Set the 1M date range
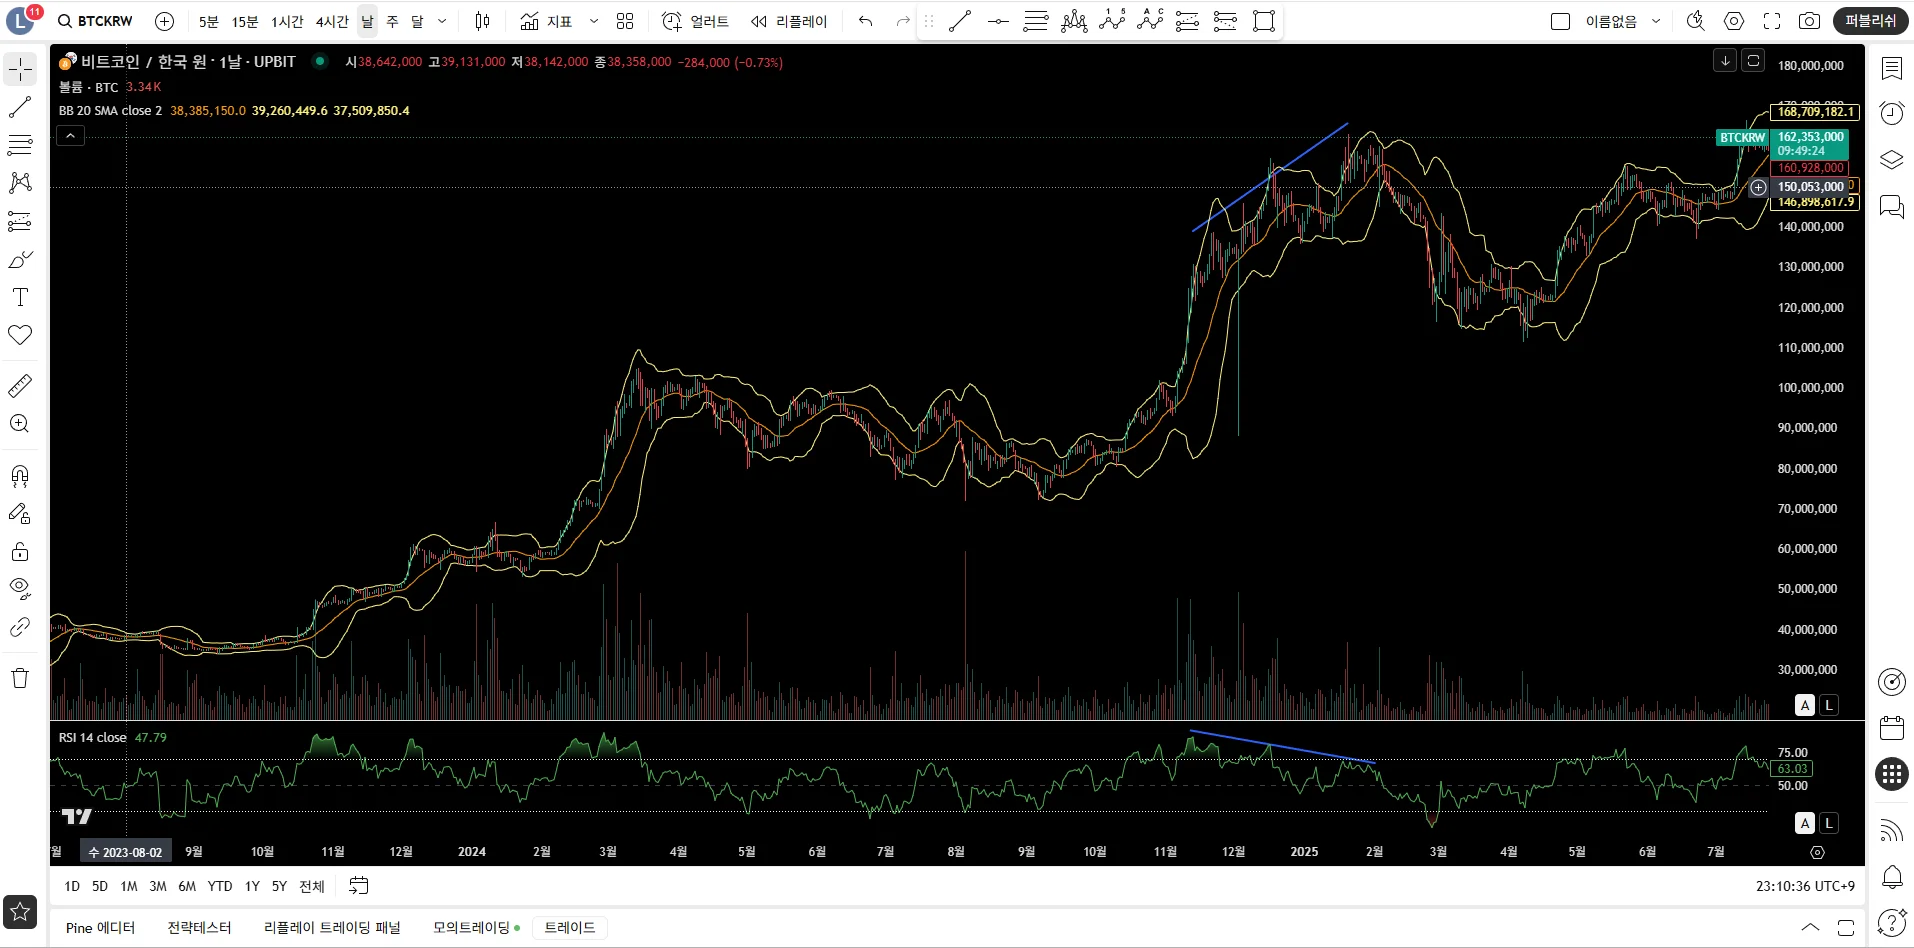 tap(129, 886)
